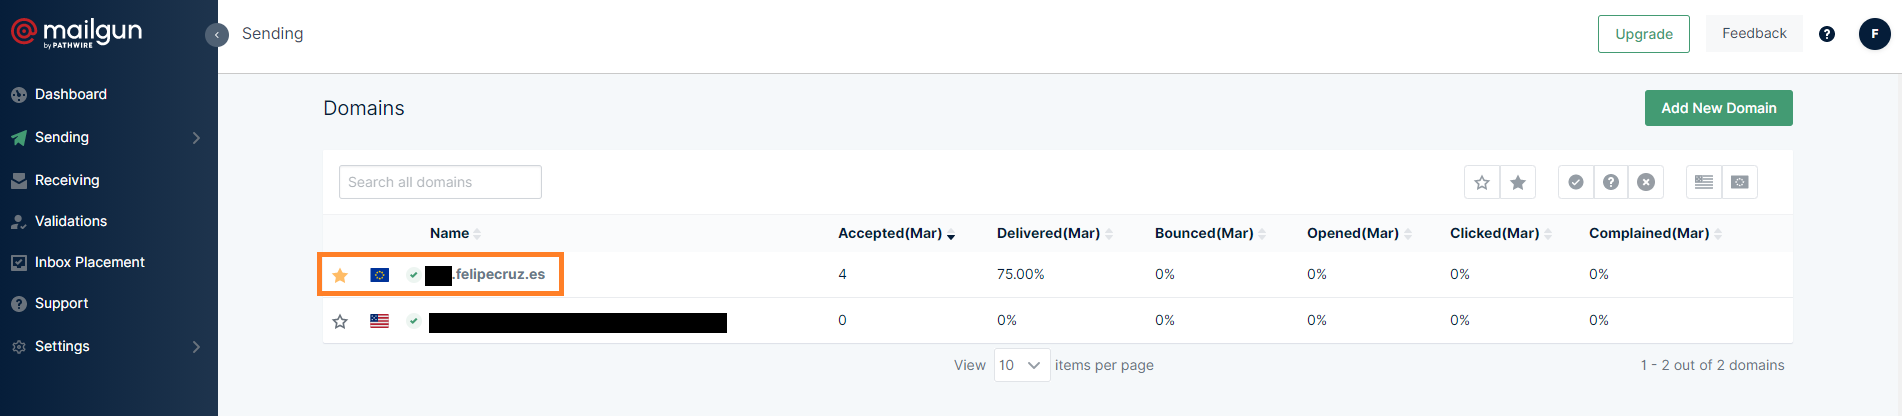Star the second domain as favorite
Image resolution: width=1902 pixels, height=416 pixels.
coord(340,321)
